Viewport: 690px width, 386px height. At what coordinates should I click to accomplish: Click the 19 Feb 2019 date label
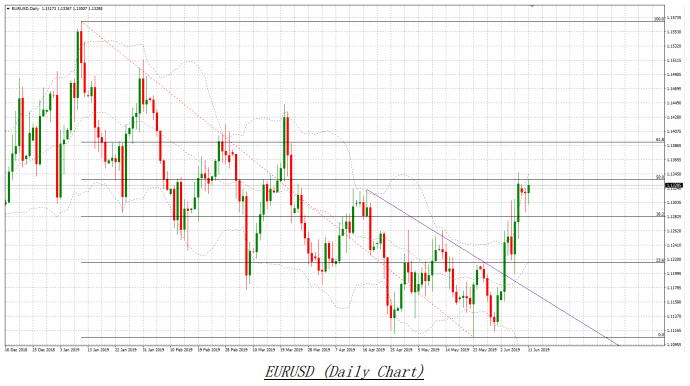click(x=209, y=350)
